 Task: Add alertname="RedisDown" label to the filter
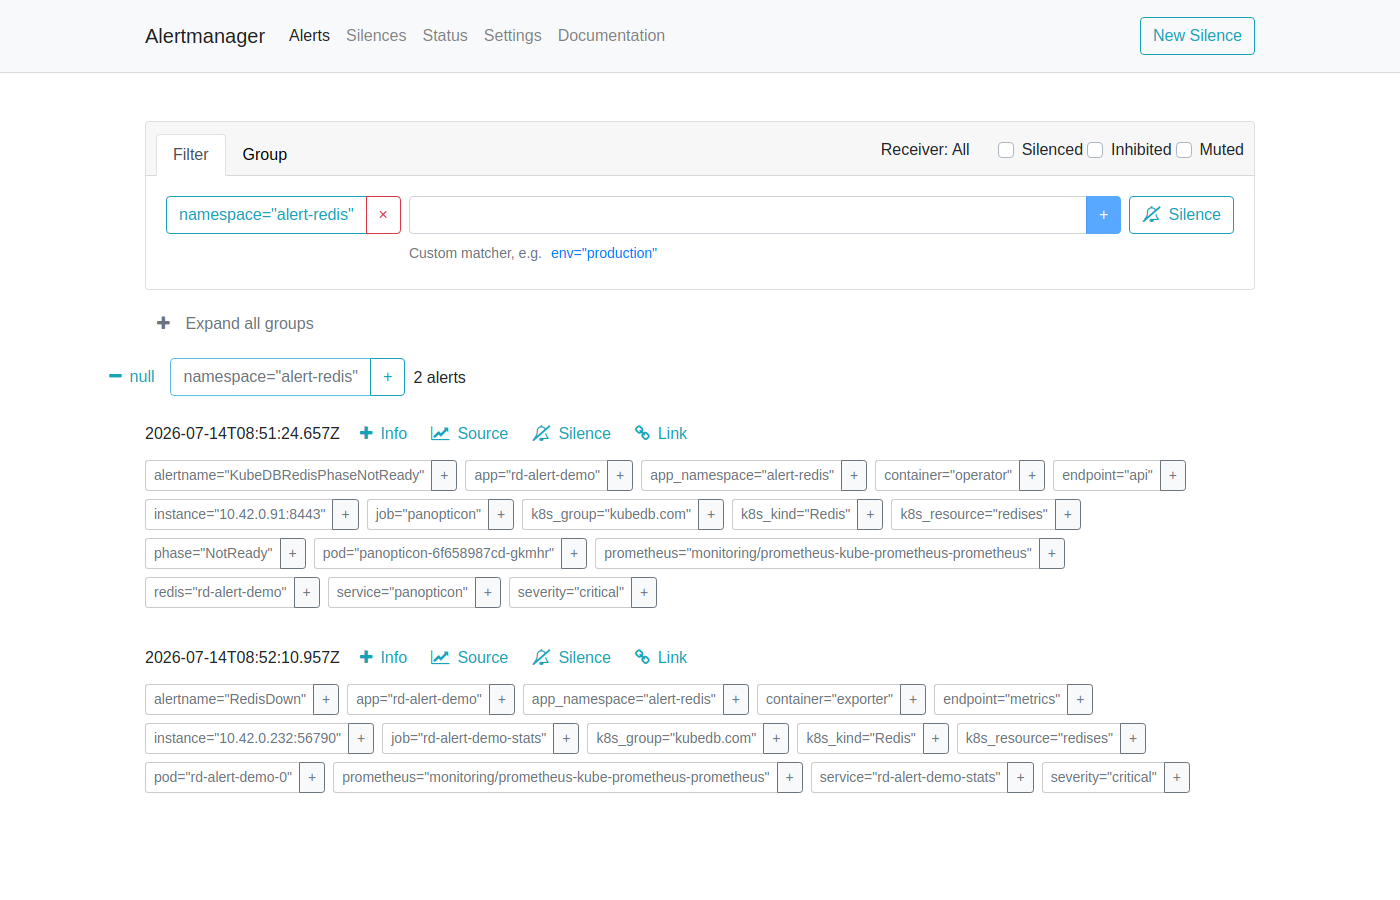pos(326,699)
